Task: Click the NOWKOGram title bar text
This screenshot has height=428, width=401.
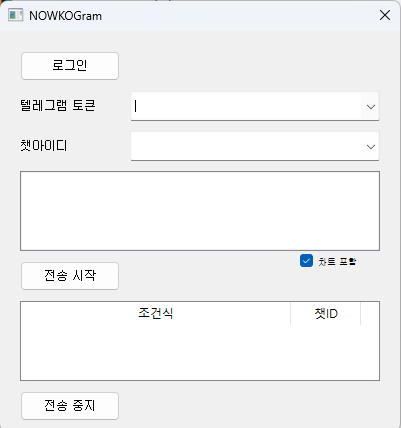Action: tap(65, 16)
